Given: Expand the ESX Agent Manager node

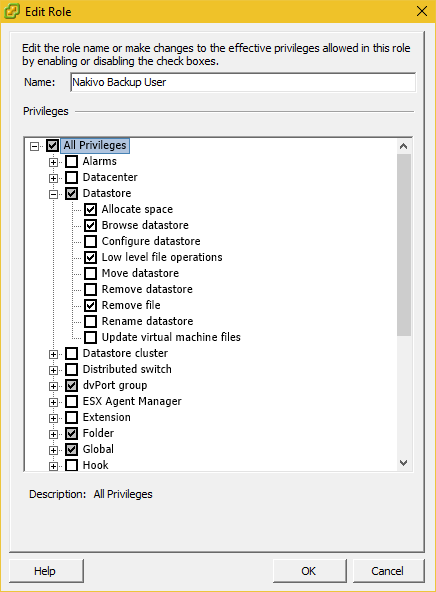Looking at the screenshot, I should click(x=53, y=402).
